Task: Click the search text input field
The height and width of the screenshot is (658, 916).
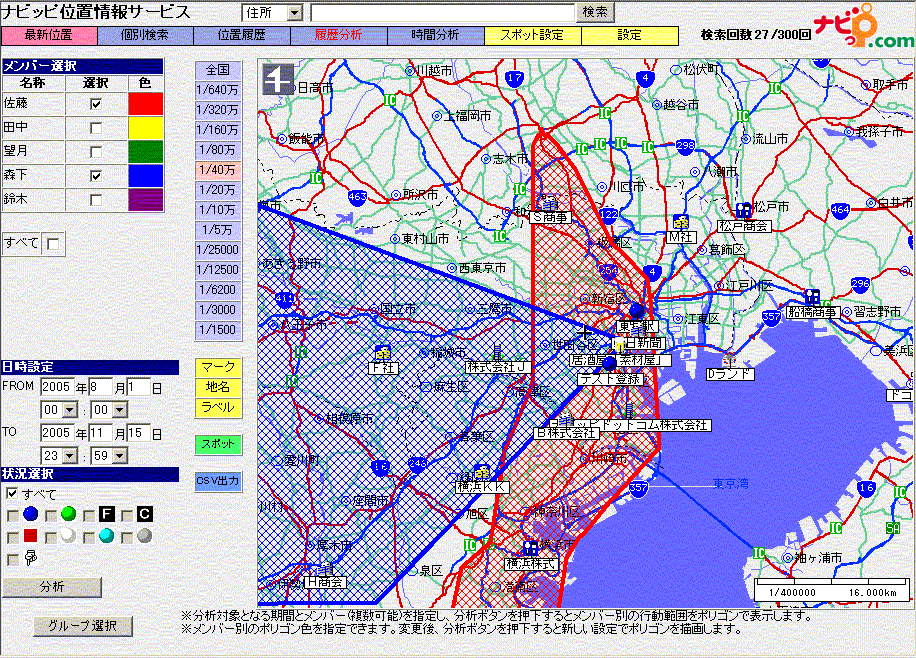Action: 441,13
